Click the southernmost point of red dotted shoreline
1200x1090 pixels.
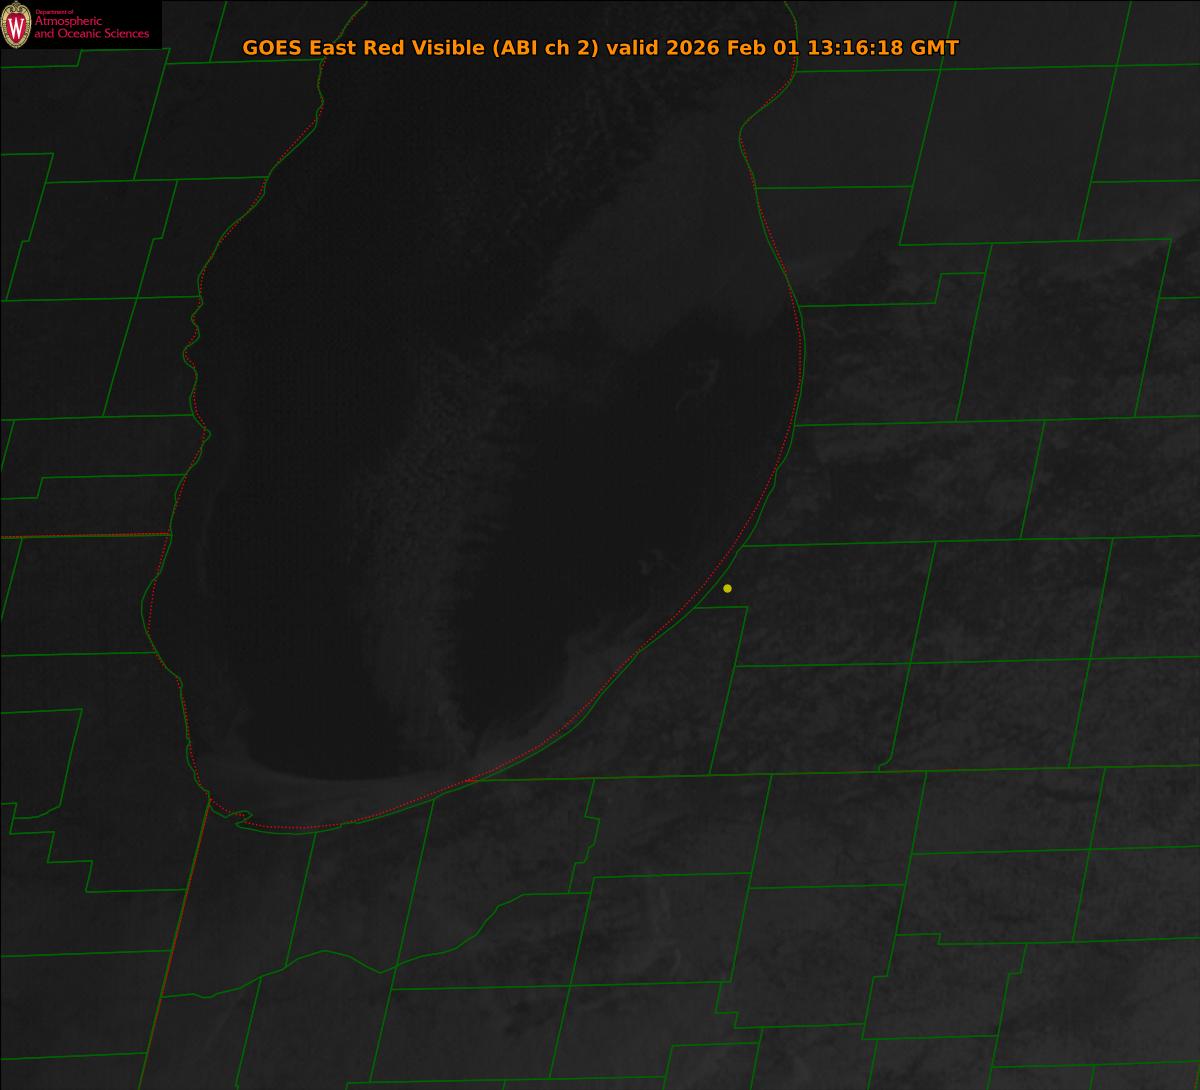tap(300, 828)
